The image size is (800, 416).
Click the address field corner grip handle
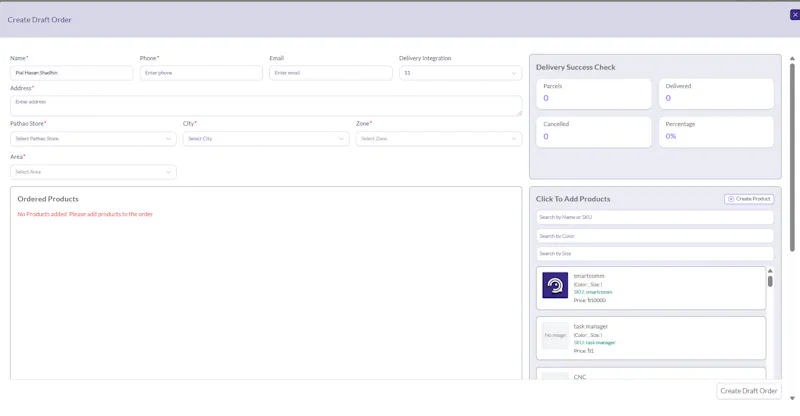click(519, 113)
